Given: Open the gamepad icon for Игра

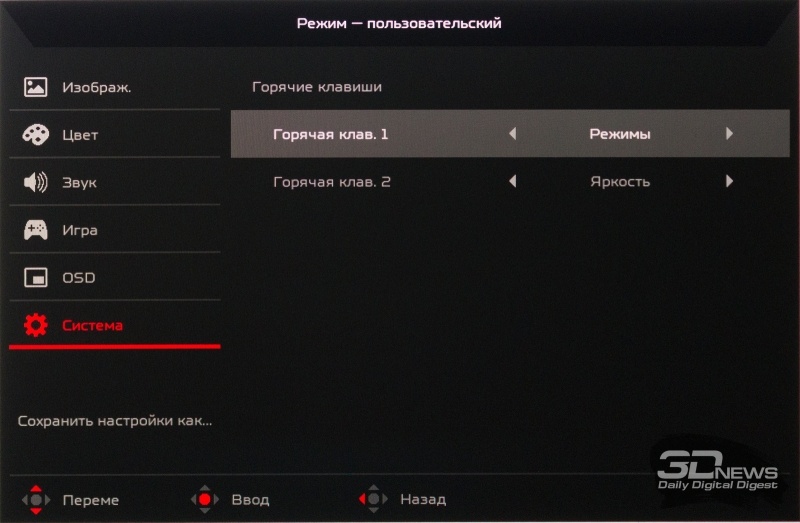Looking at the screenshot, I should pyautogui.click(x=36, y=230).
